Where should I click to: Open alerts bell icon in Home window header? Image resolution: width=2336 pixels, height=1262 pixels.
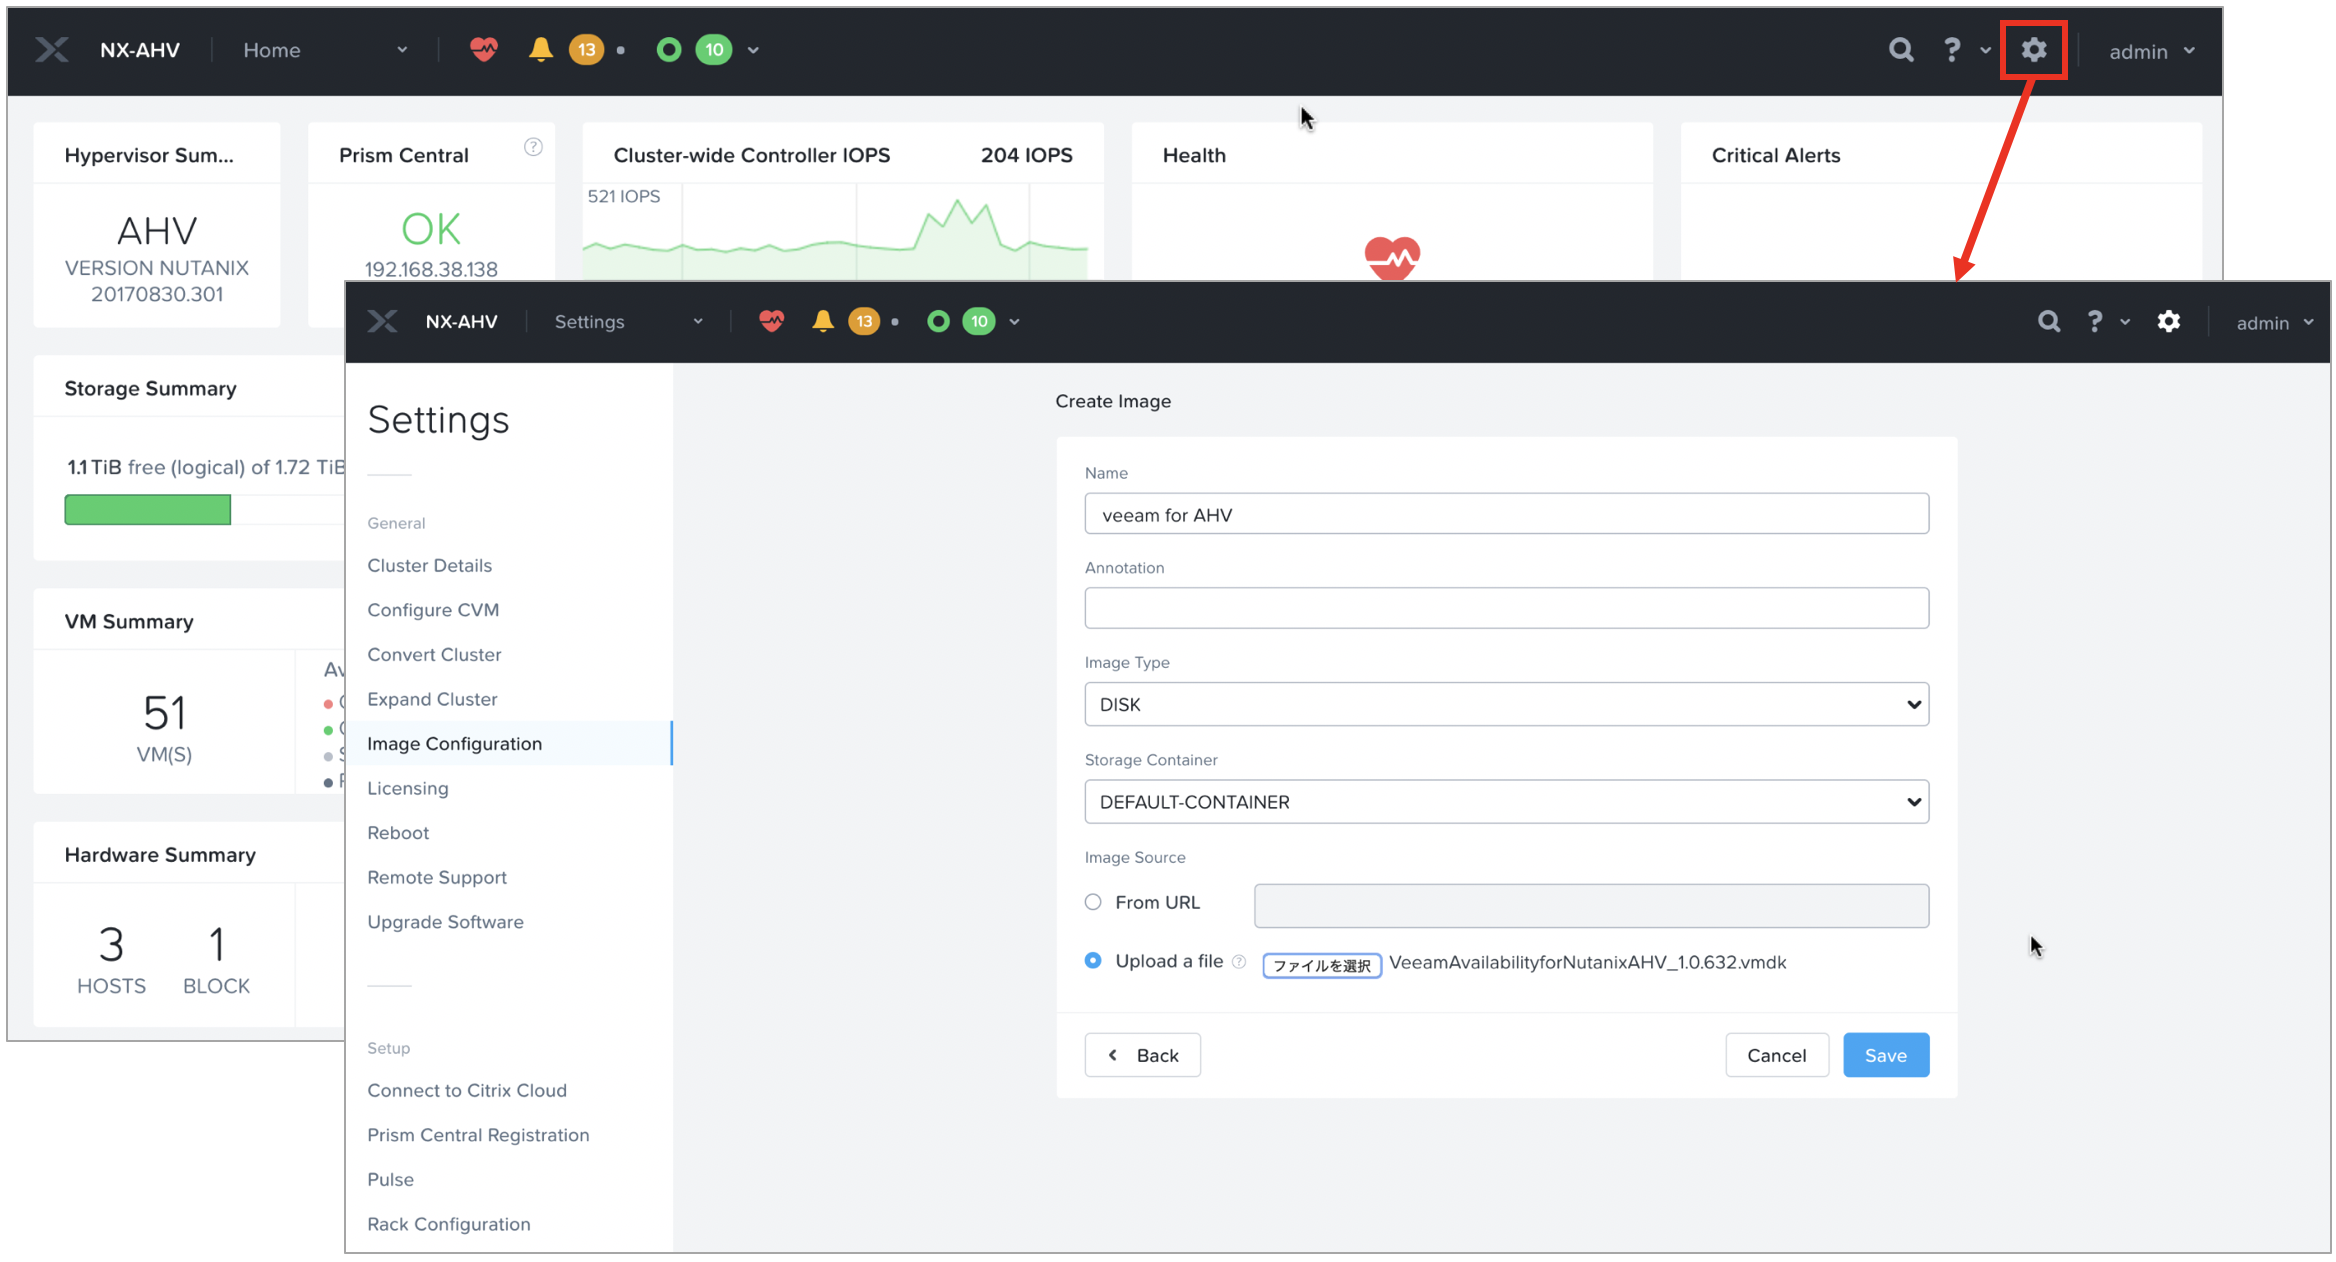pos(541,49)
